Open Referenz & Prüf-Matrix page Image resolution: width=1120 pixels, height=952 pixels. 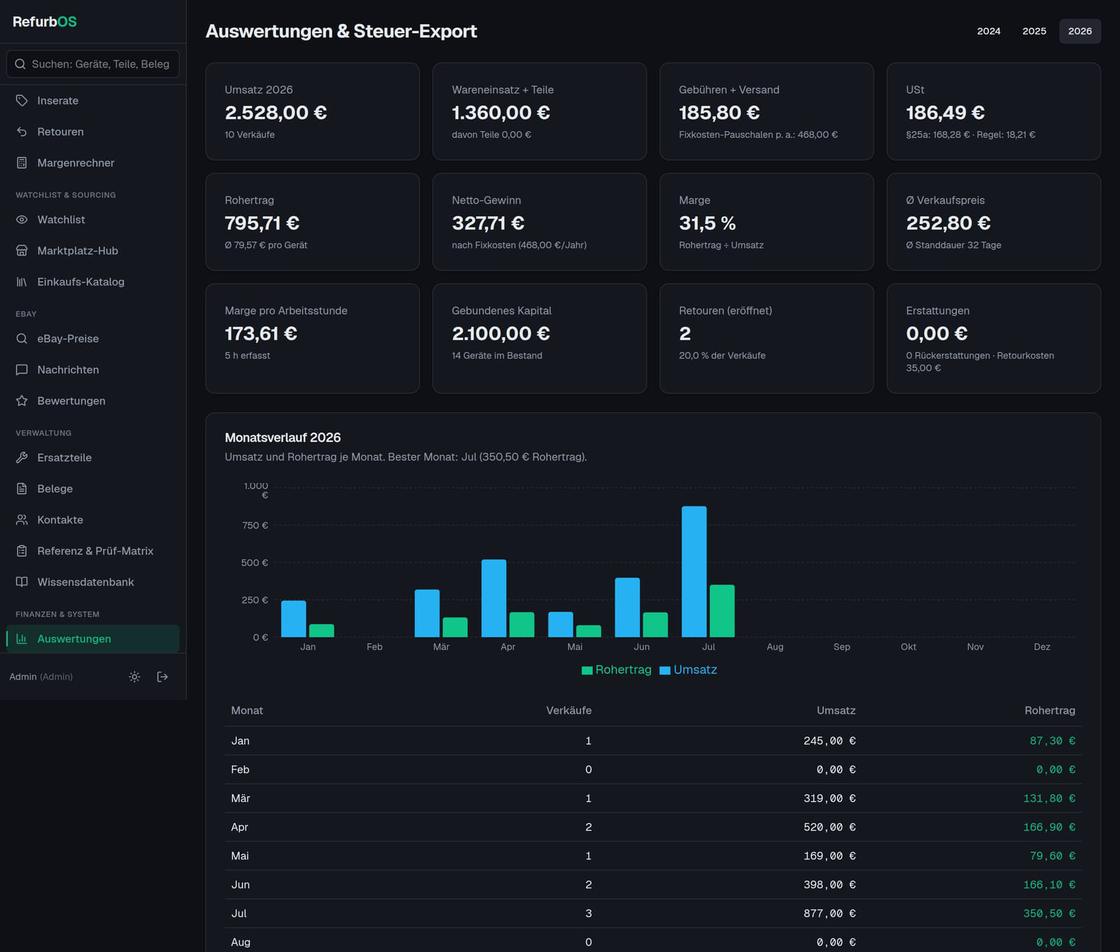pyautogui.click(x=93, y=551)
